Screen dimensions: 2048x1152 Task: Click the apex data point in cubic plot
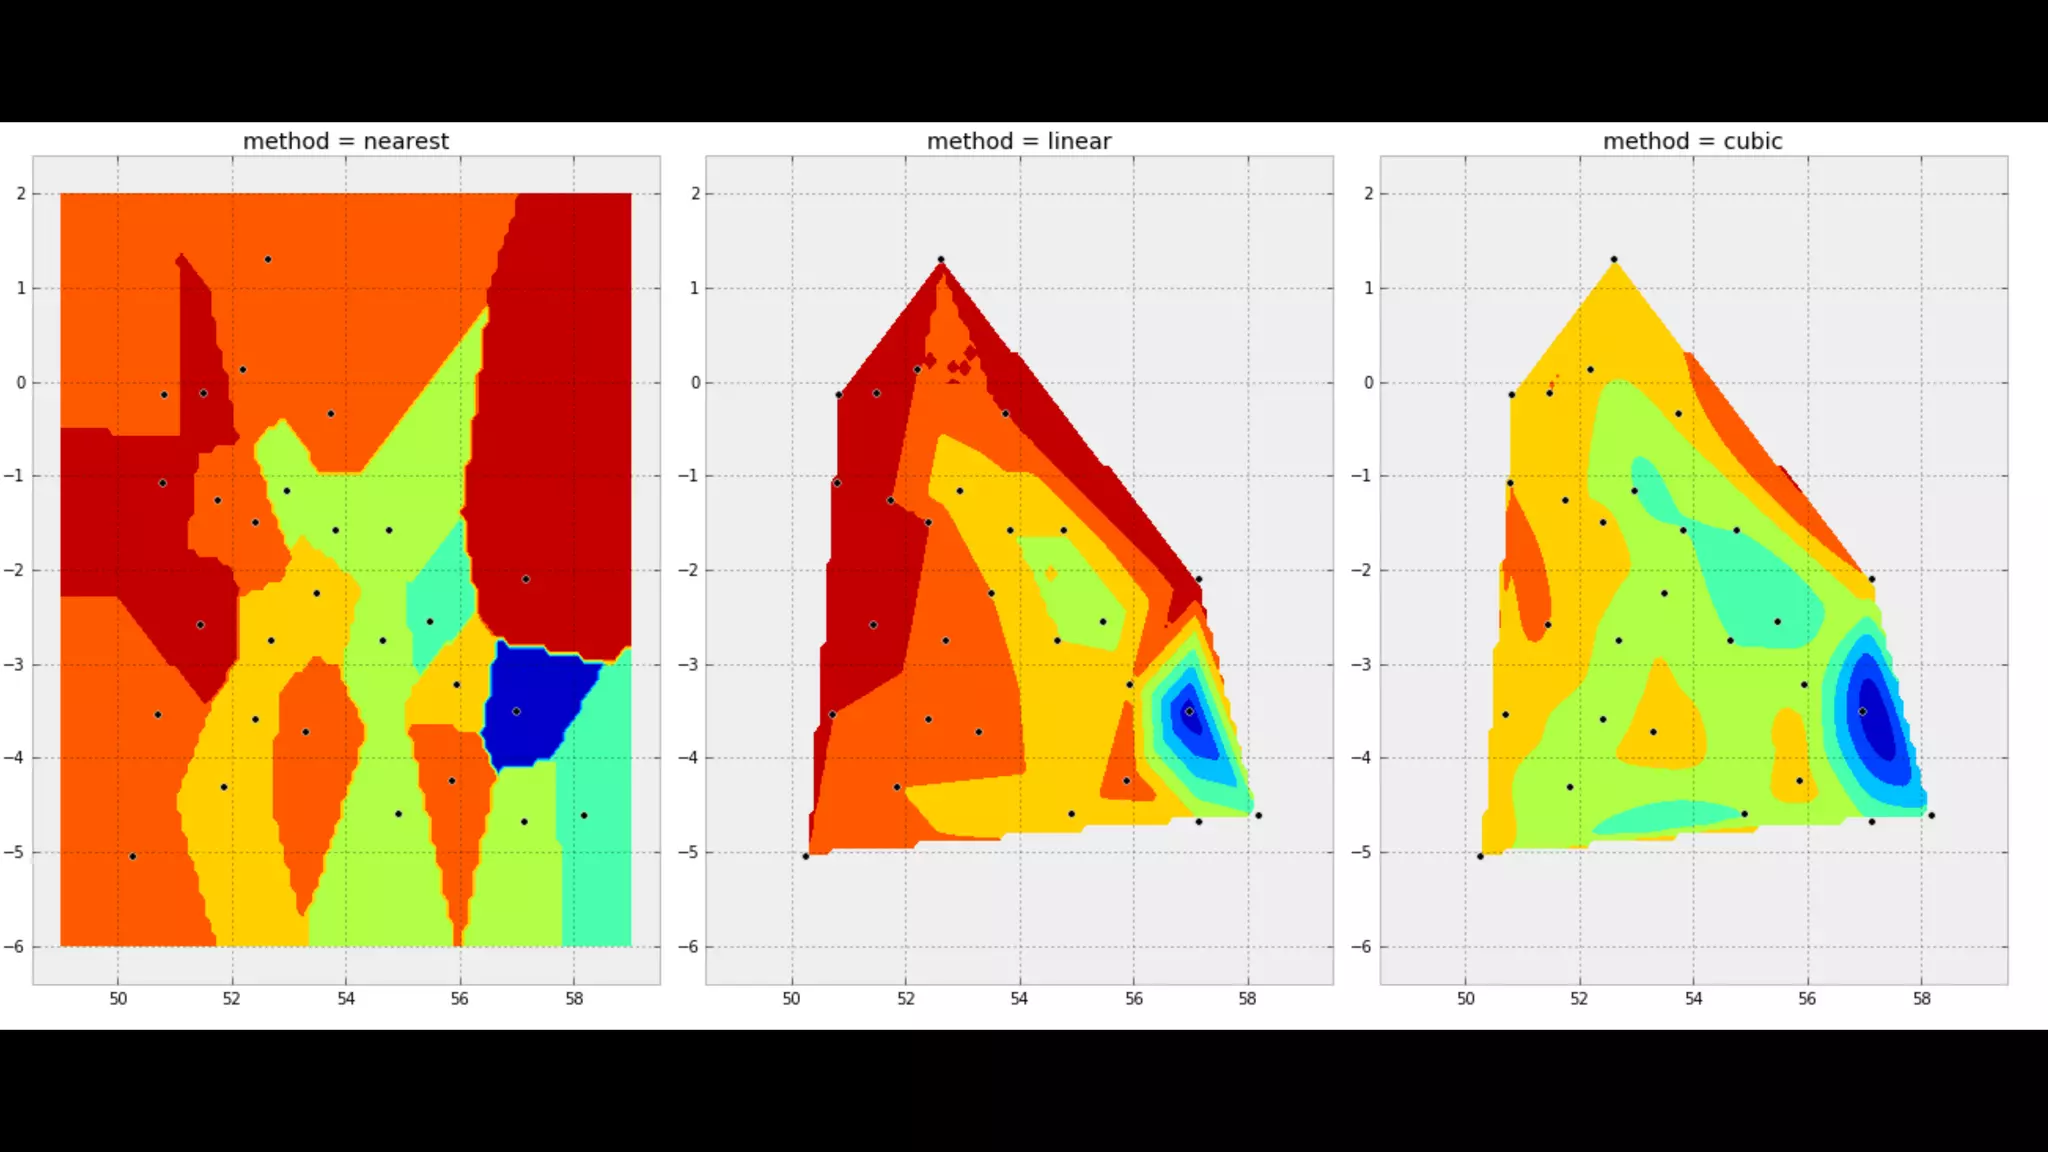pyautogui.click(x=1614, y=260)
